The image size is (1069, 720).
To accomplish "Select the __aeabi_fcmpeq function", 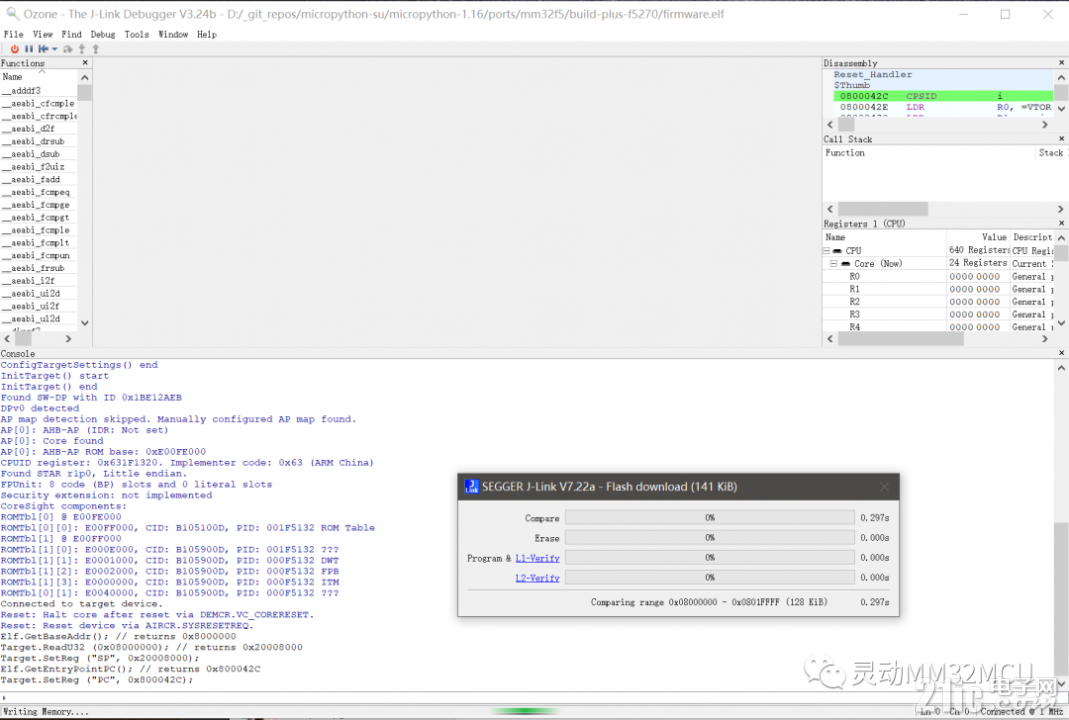I will [x=39, y=192].
